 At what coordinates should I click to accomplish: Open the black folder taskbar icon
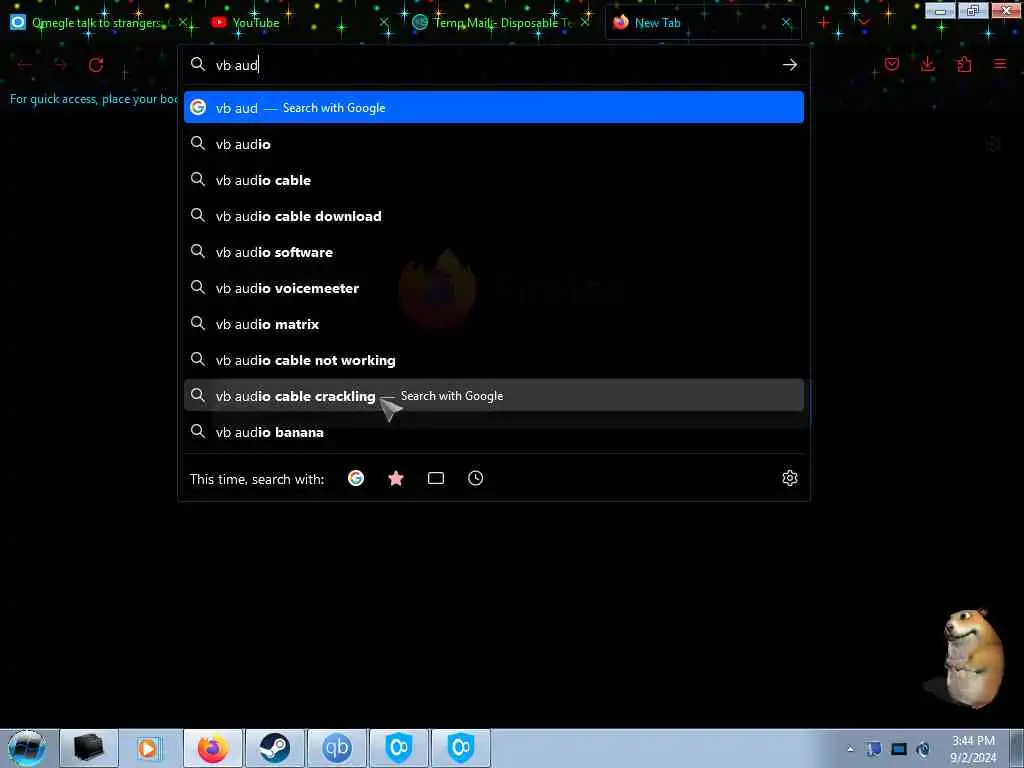89,748
